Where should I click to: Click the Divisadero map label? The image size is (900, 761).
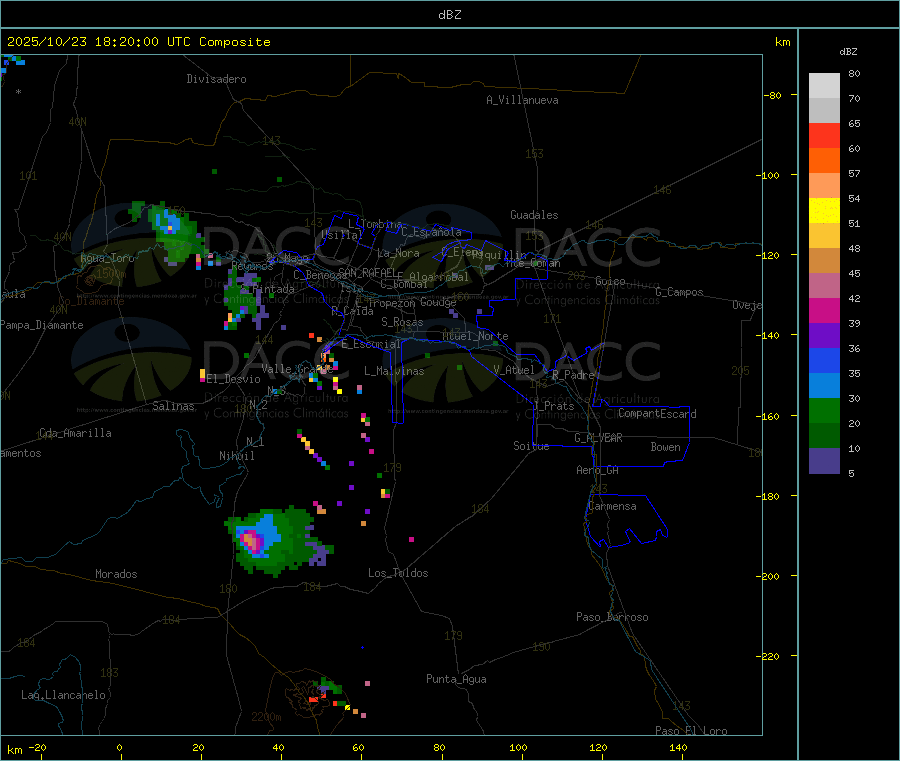(x=216, y=79)
